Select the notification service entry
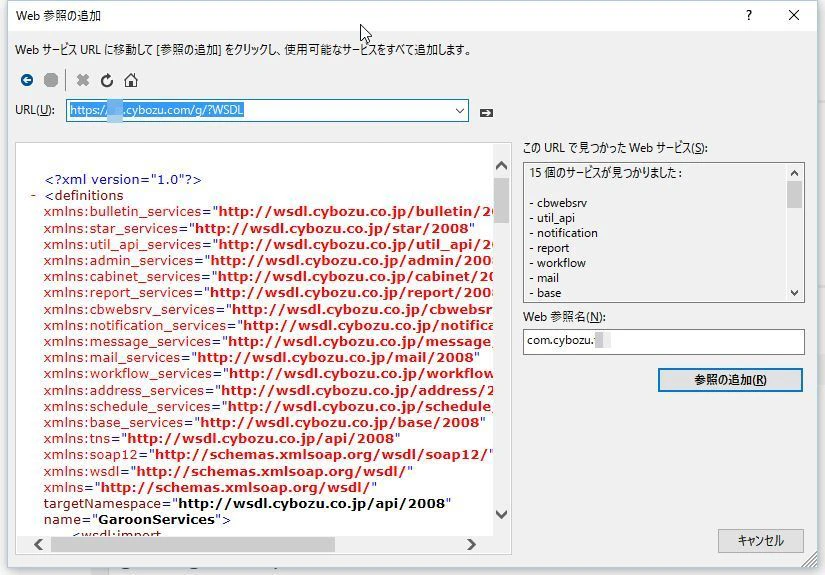 click(x=564, y=233)
